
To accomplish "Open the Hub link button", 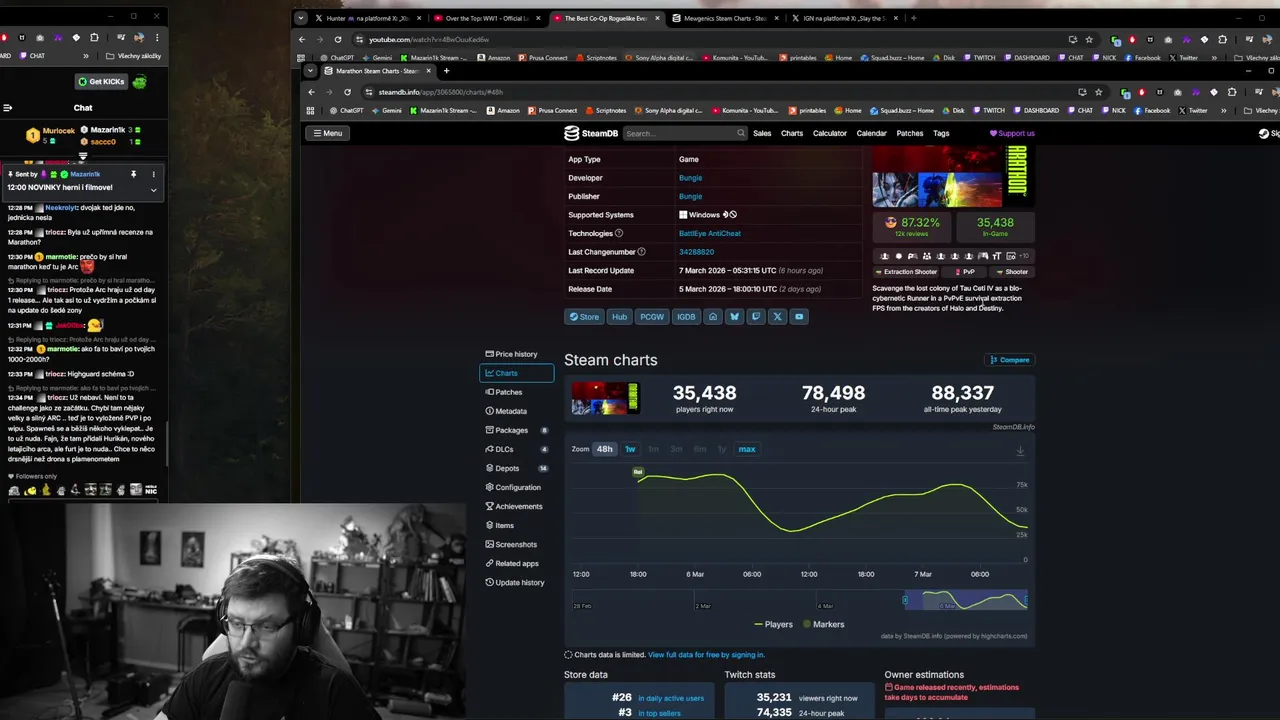I will [x=619, y=317].
